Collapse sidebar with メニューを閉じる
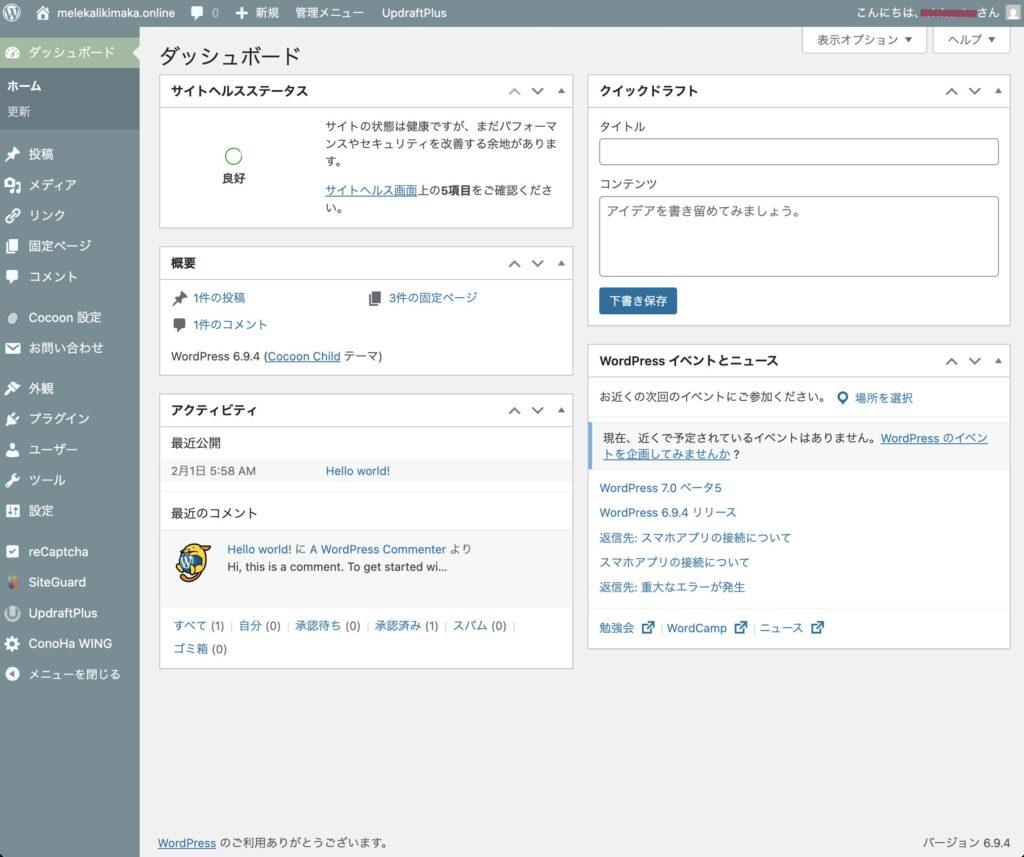This screenshot has width=1024, height=857. coord(73,674)
